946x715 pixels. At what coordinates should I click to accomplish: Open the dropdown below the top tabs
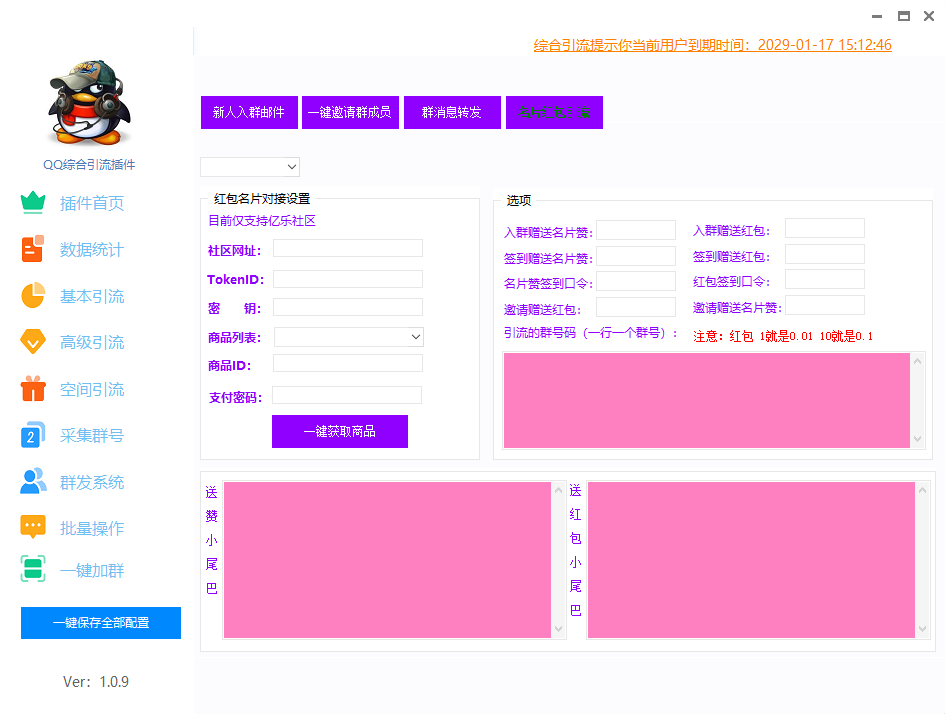(250, 167)
